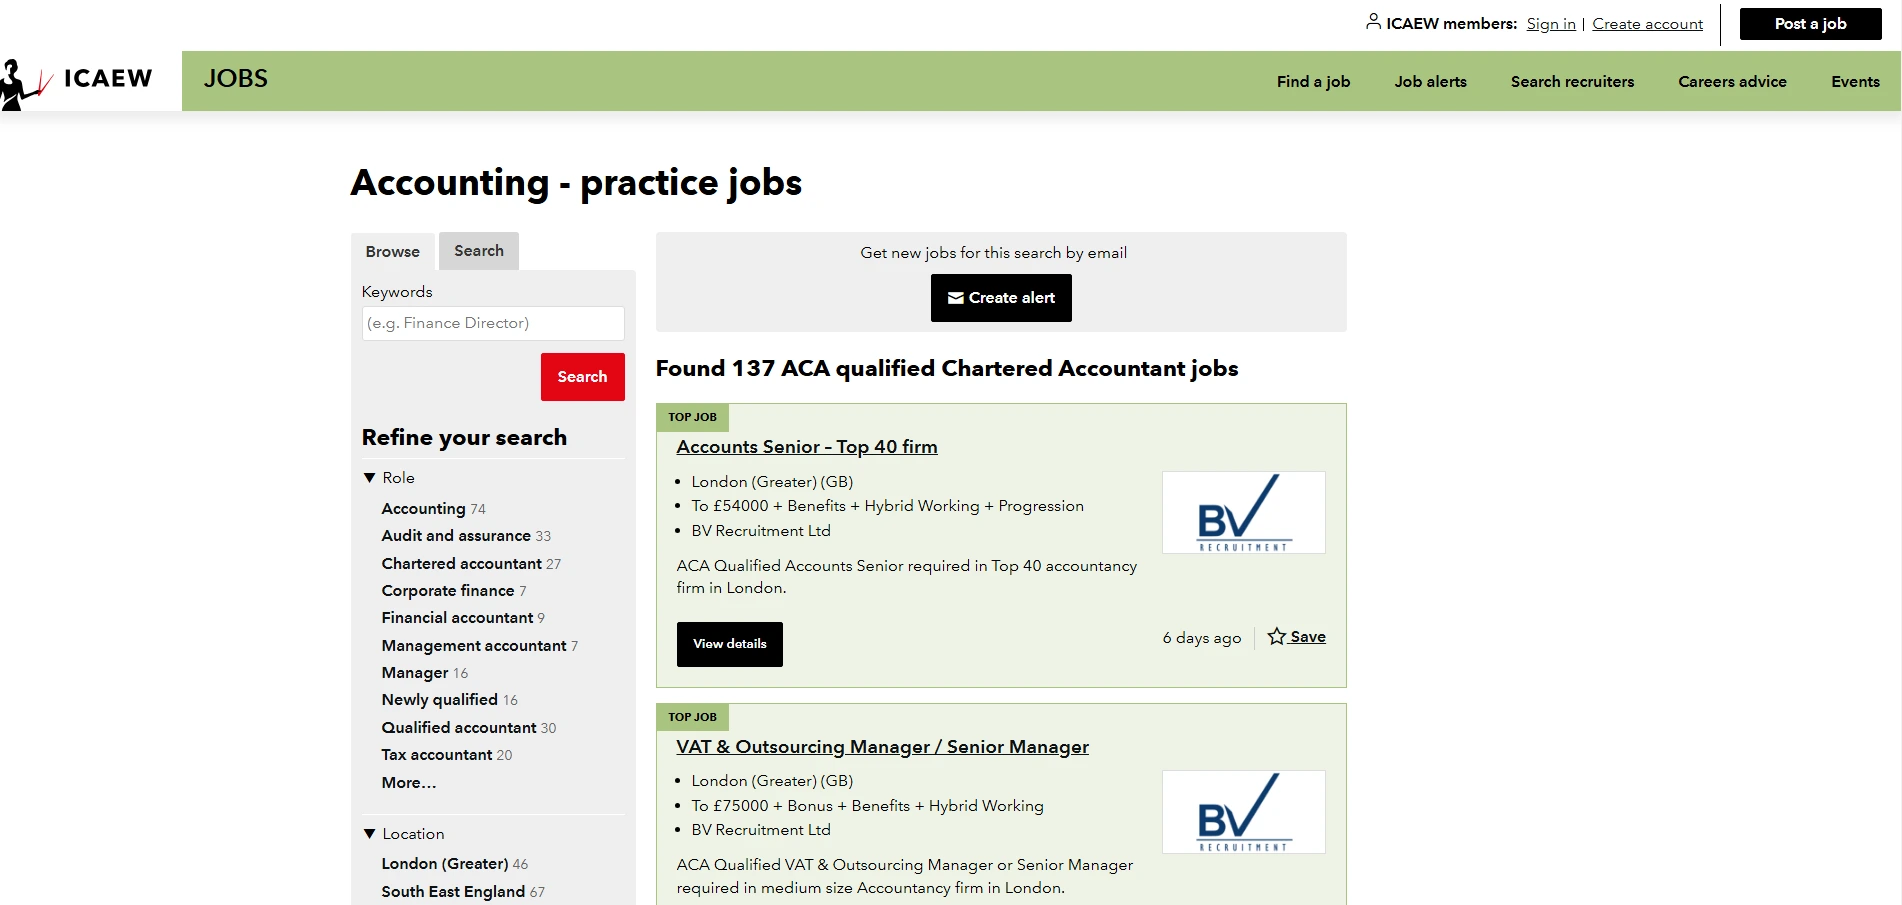Viewport: 1902px width, 905px height.
Task: Click the Post a job button
Action: click(x=1810, y=23)
